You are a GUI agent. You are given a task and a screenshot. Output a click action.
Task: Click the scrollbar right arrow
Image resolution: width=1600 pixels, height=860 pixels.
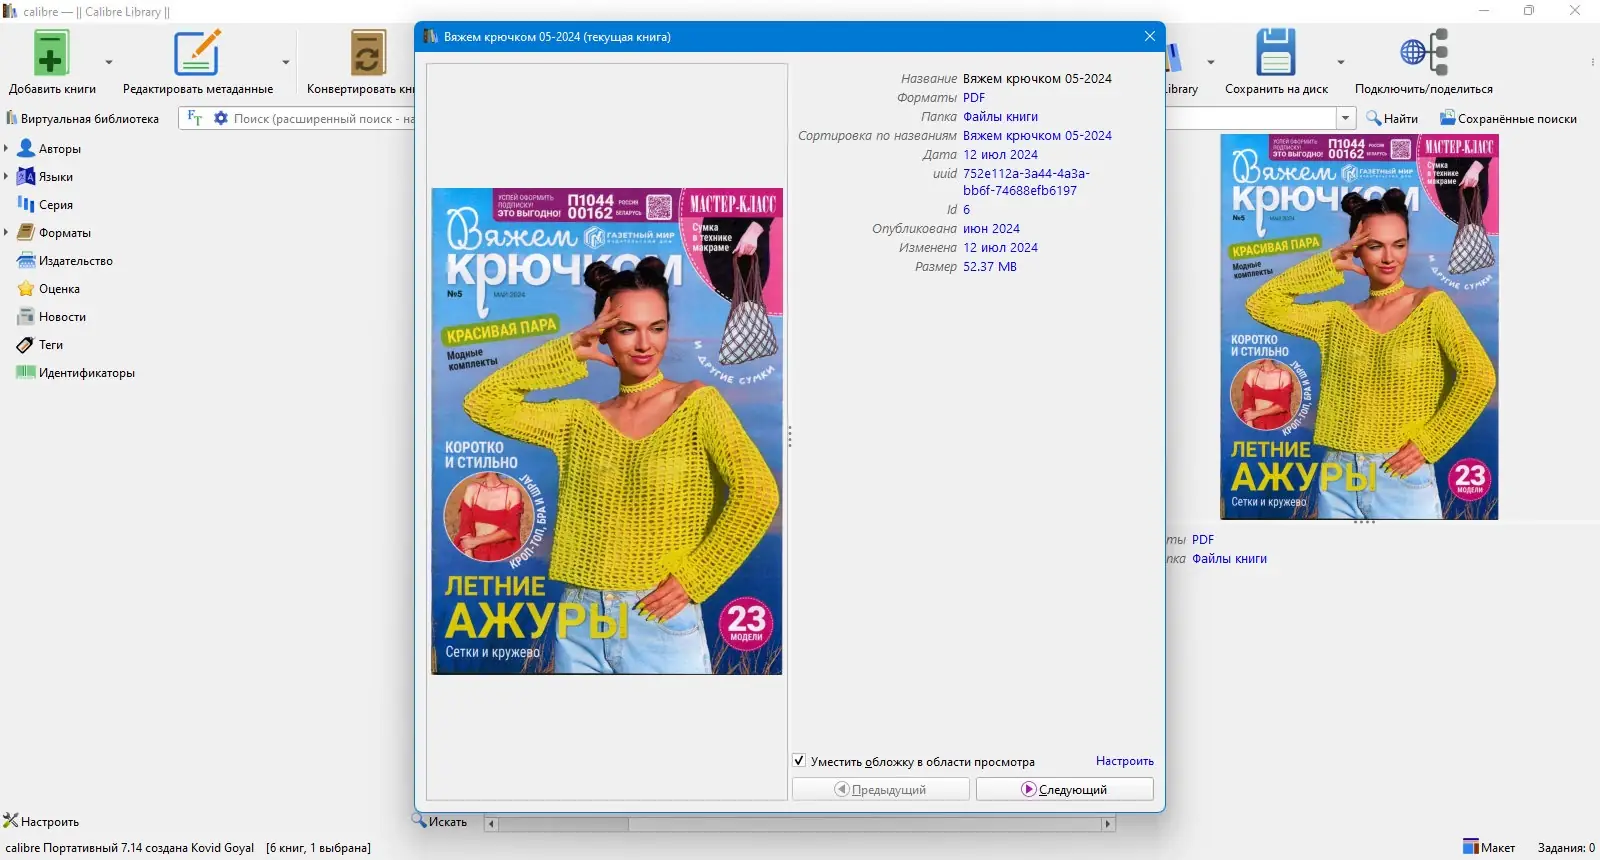1108,824
